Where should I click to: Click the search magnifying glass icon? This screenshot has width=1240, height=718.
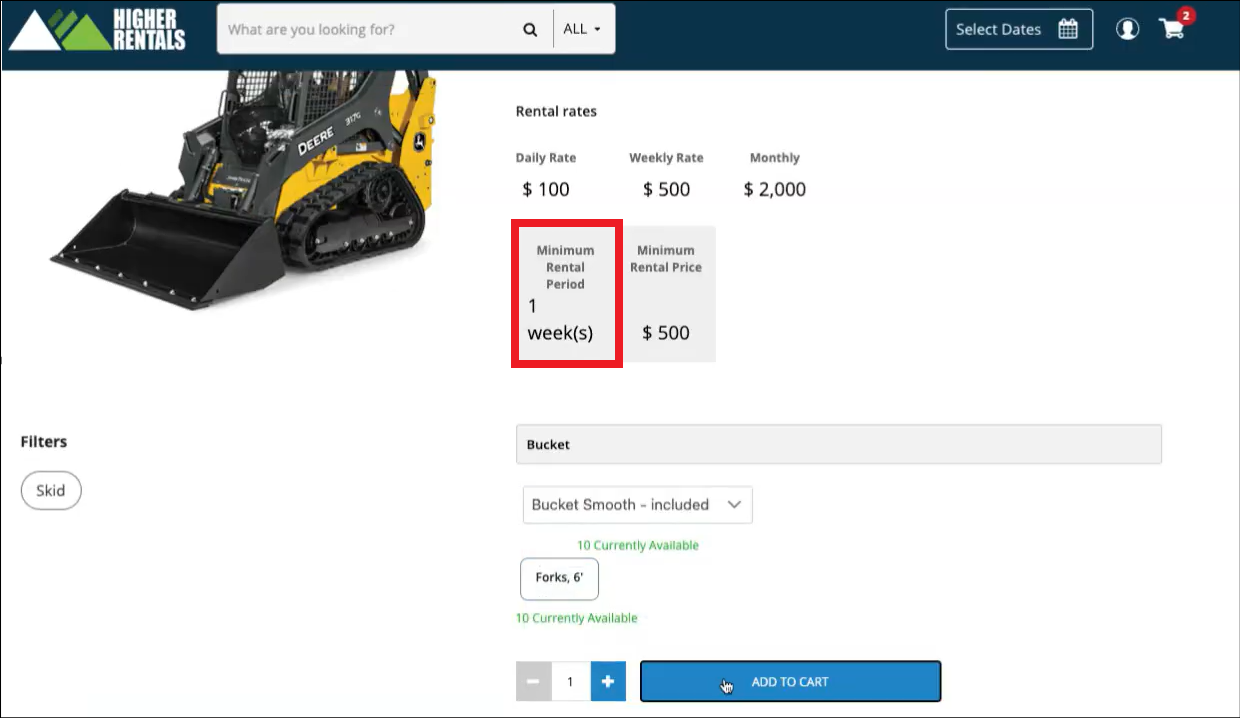pyautogui.click(x=530, y=30)
